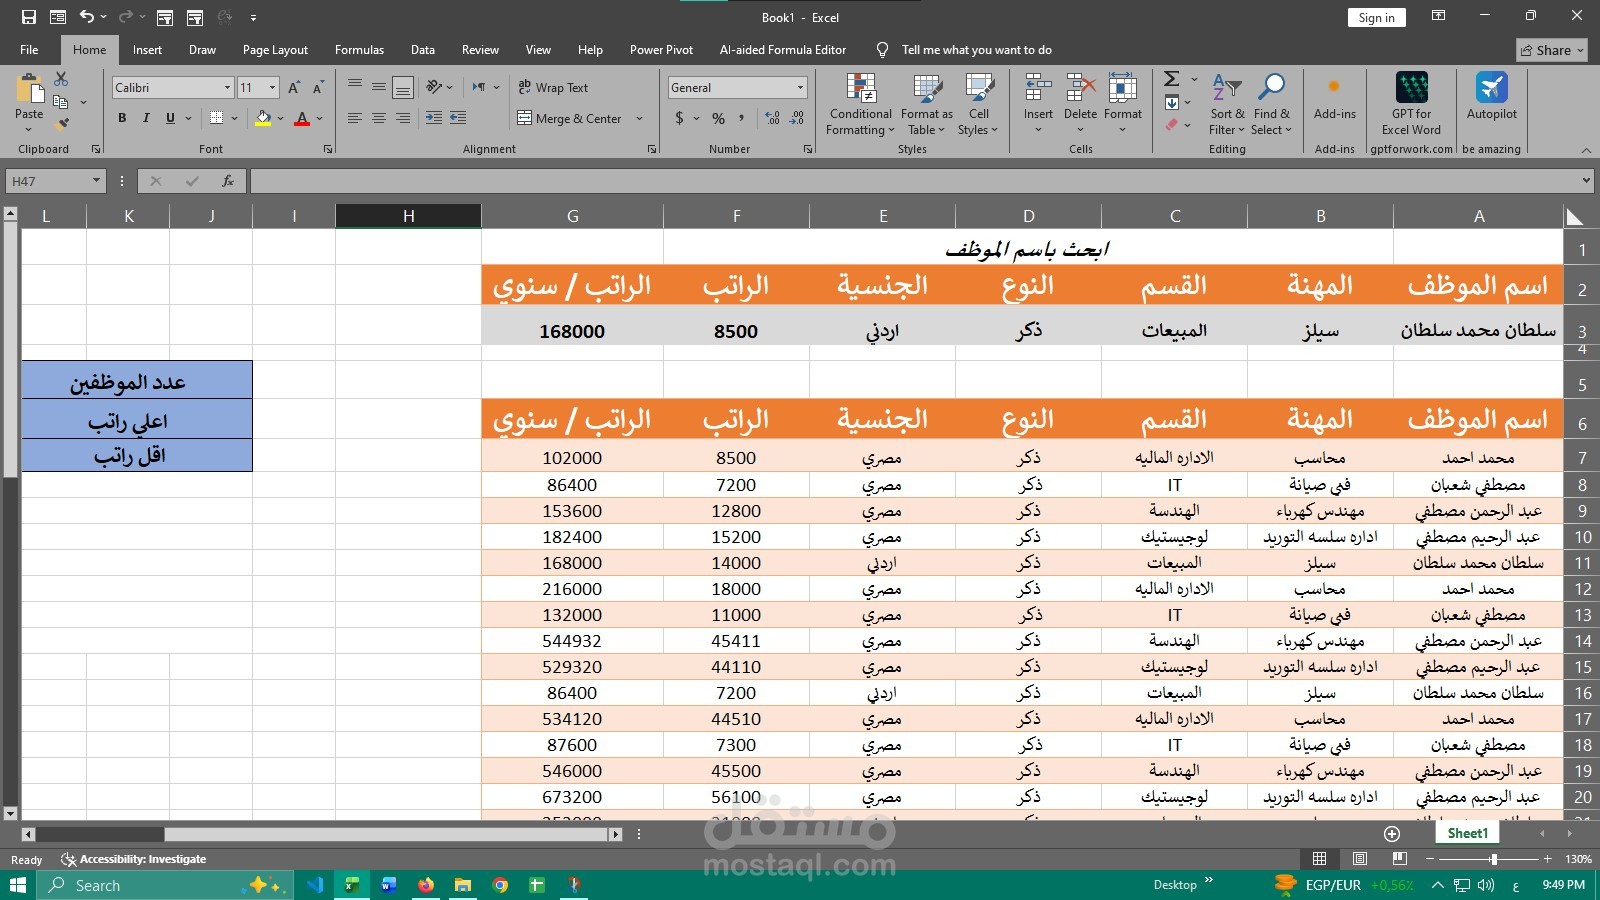Image resolution: width=1600 pixels, height=900 pixels.
Task: Switch to the Insert tab
Action: coord(147,50)
